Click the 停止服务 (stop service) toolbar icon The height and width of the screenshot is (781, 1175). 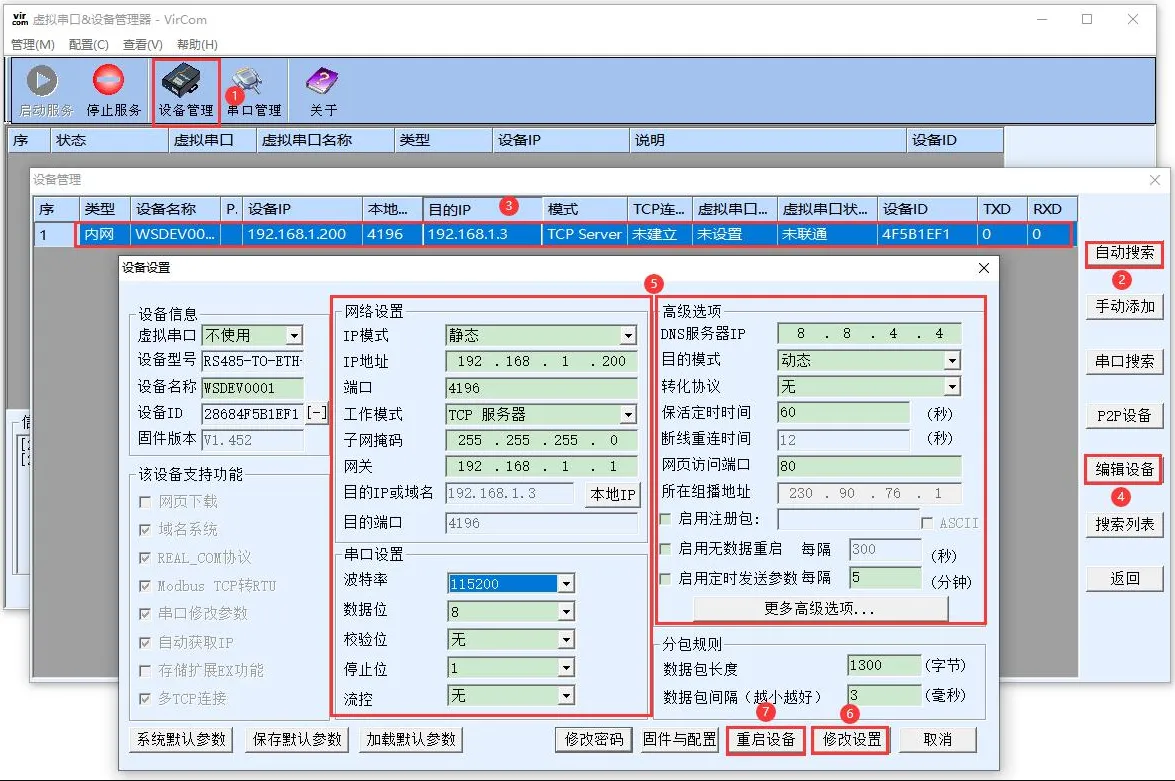pos(110,90)
